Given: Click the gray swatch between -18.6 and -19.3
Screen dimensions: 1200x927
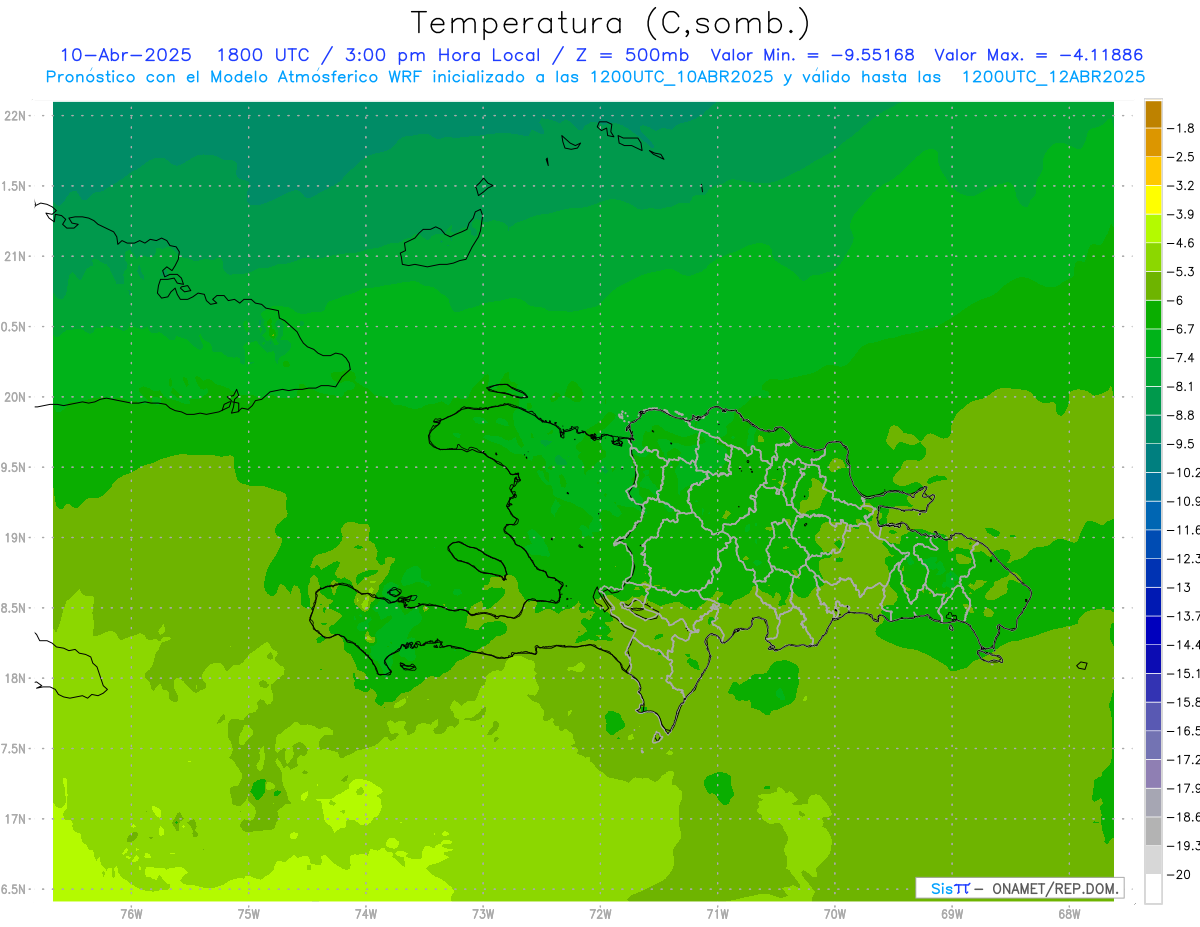Looking at the screenshot, I should click(1153, 830).
